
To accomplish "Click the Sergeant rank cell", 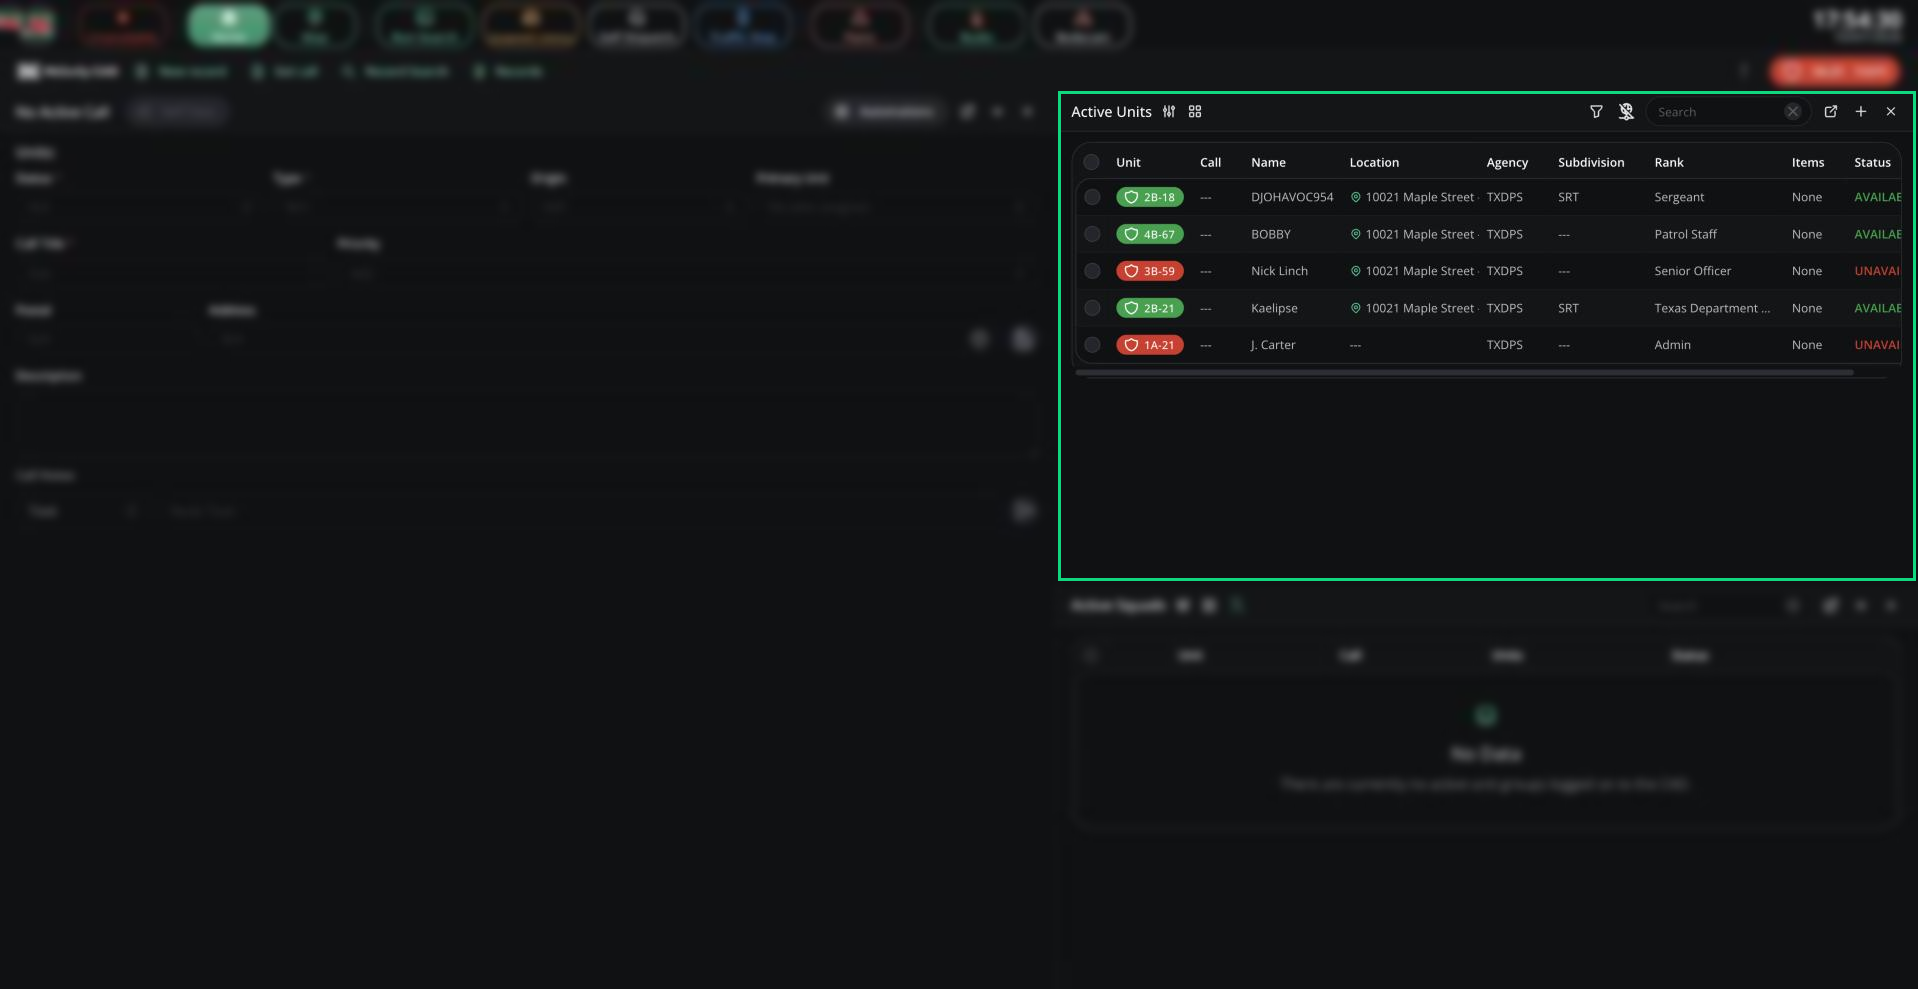I will [x=1679, y=197].
